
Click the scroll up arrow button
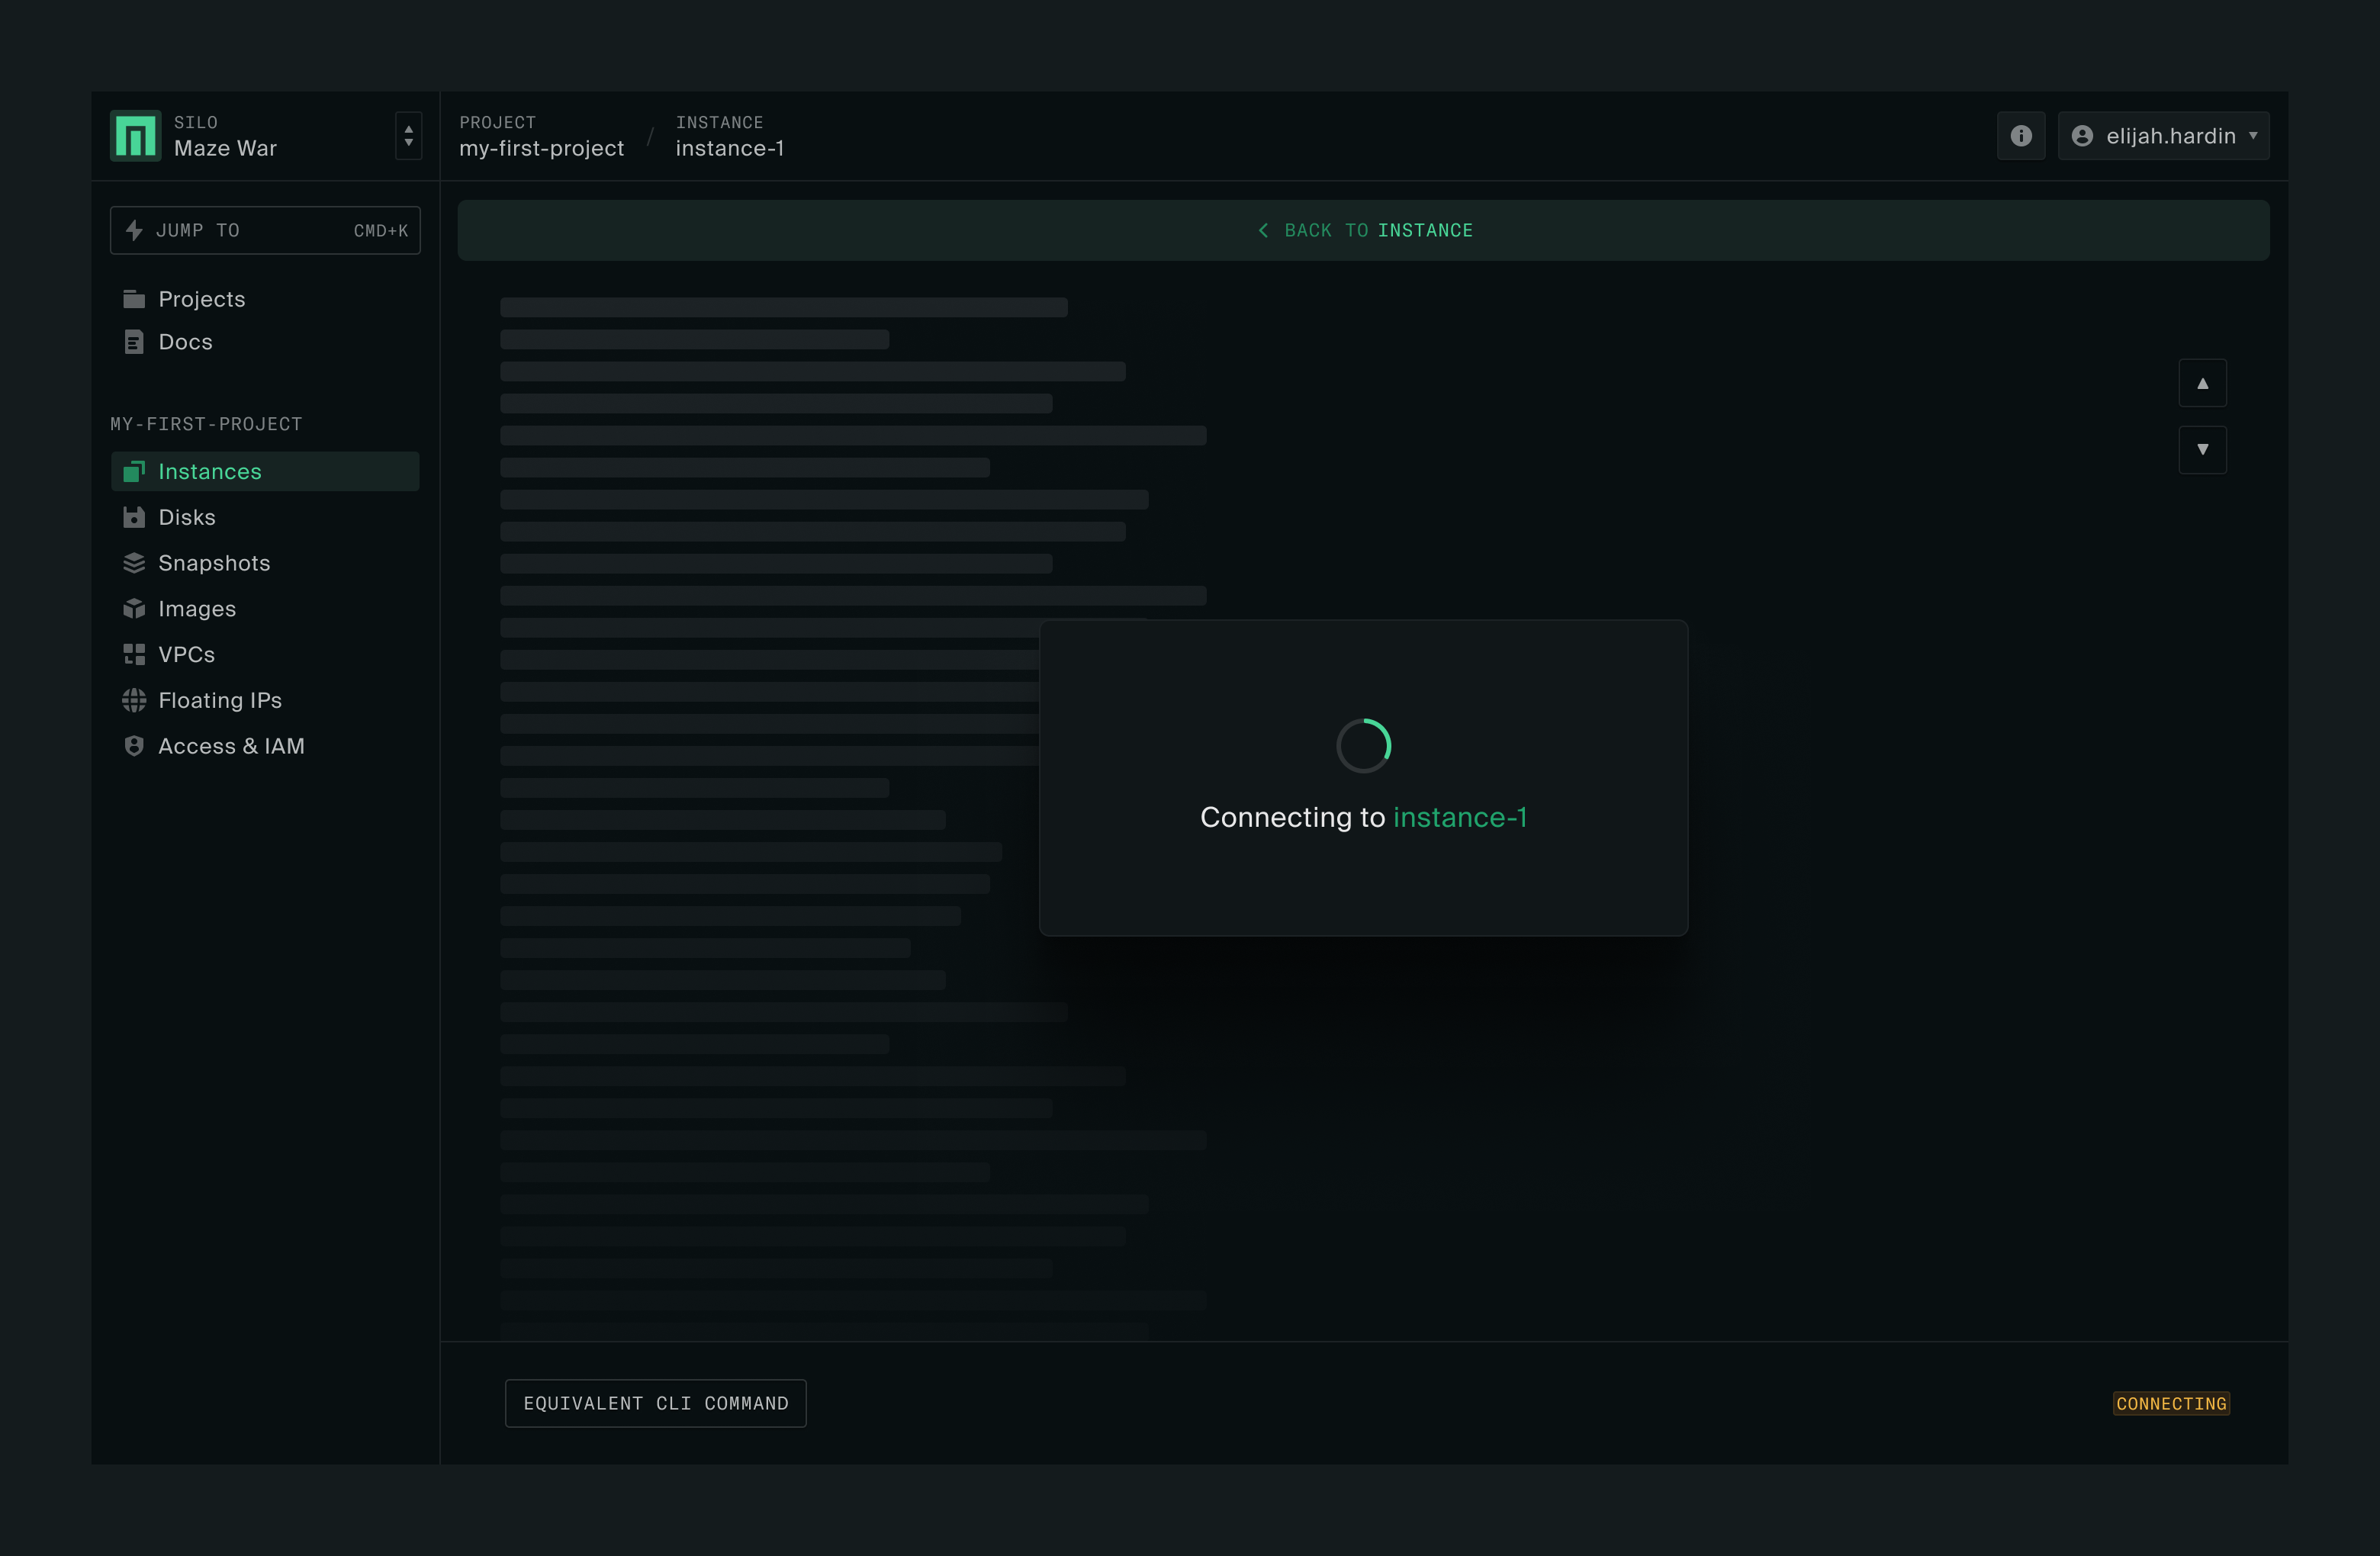[2201, 384]
